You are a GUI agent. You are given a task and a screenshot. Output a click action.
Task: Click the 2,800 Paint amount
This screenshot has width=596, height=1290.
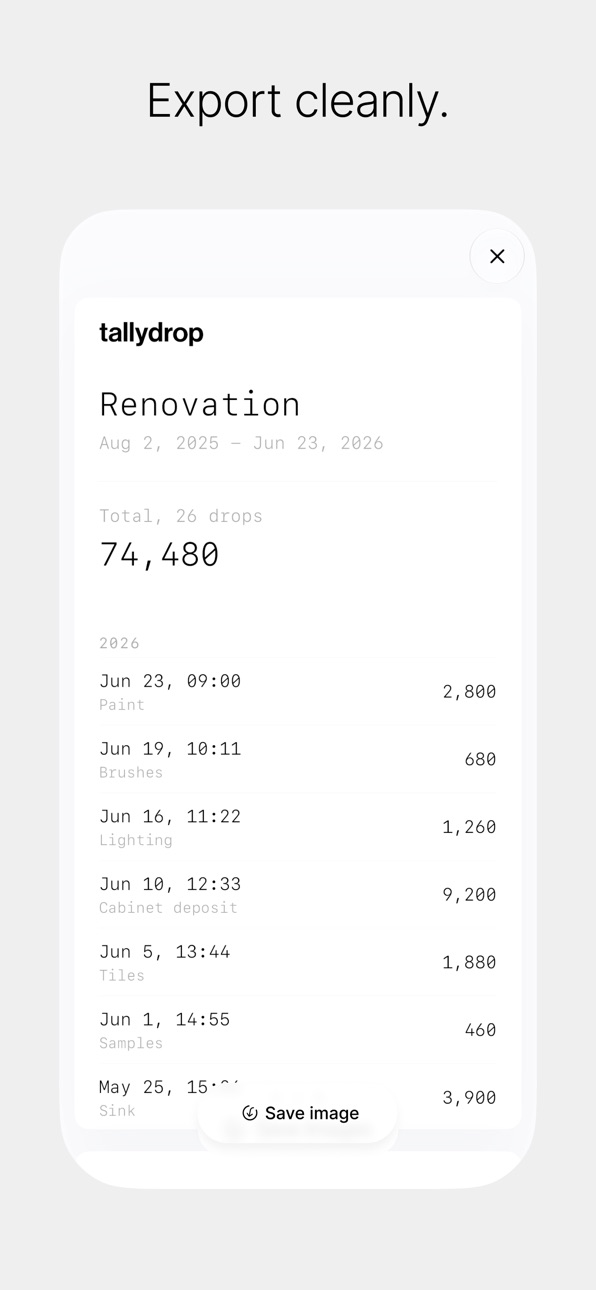click(469, 692)
